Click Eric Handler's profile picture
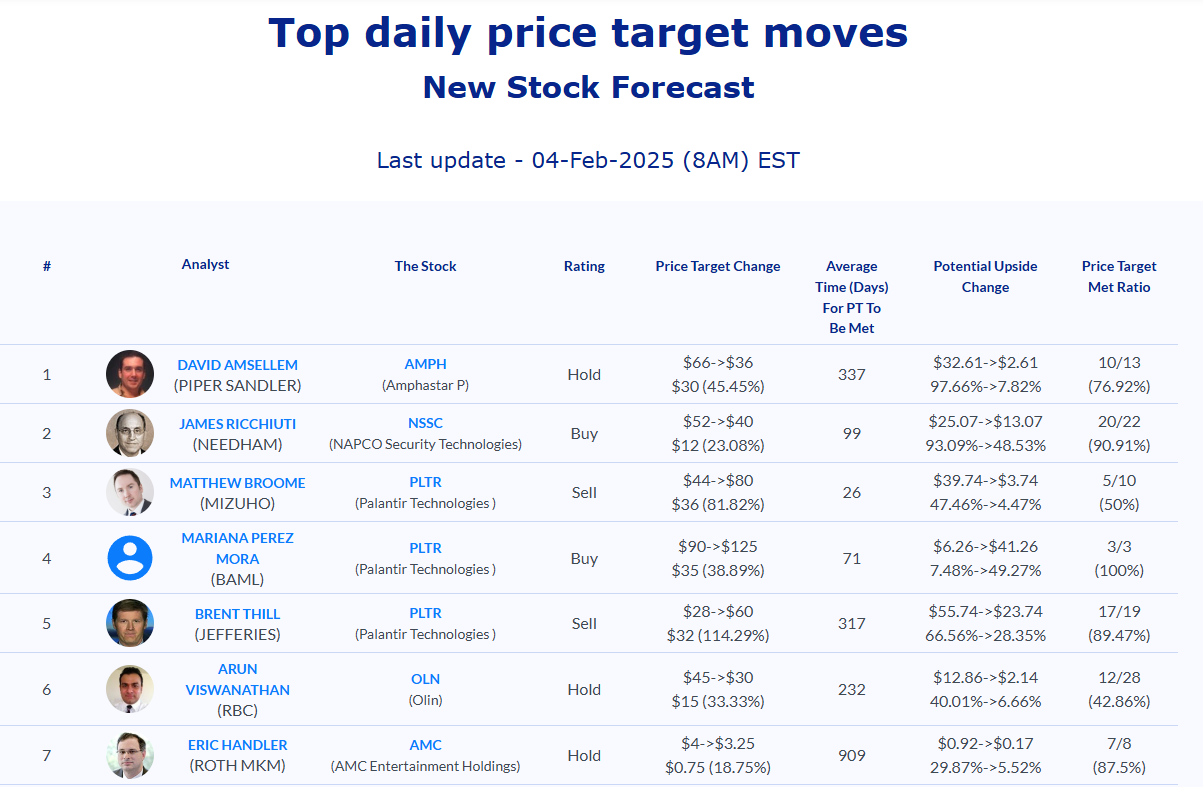Image resolution: width=1203 pixels, height=787 pixels. (x=130, y=755)
